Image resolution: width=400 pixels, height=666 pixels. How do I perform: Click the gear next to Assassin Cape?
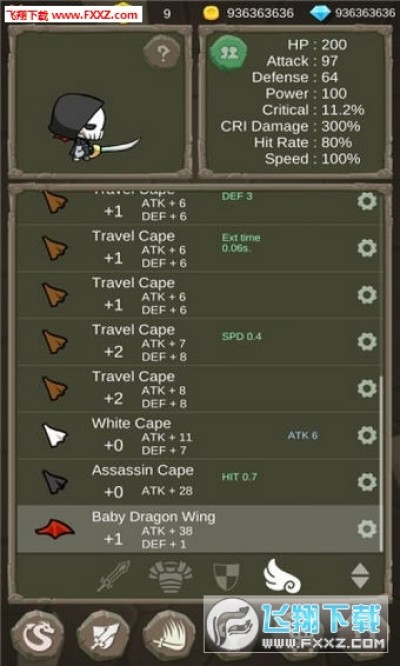point(367,482)
